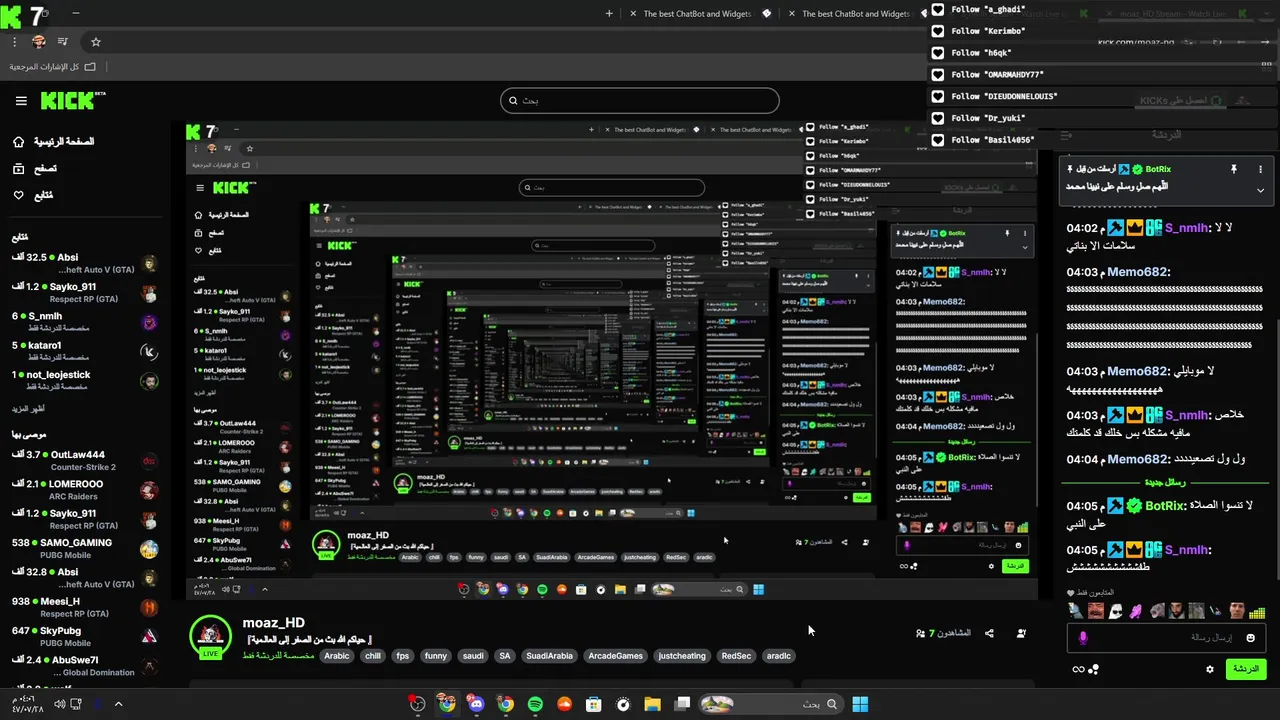This screenshot has height=720, width=1280.
Task: Click the volume speaker icon in system tray
Action: (x=59, y=704)
